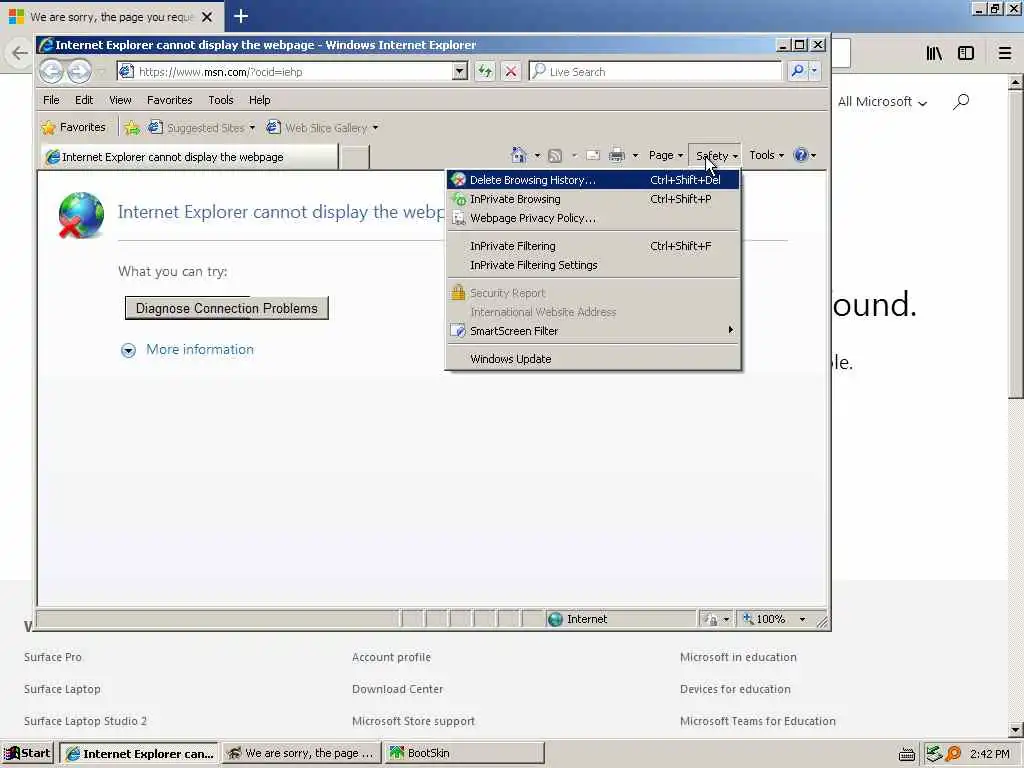Expand More information section

pos(187,350)
